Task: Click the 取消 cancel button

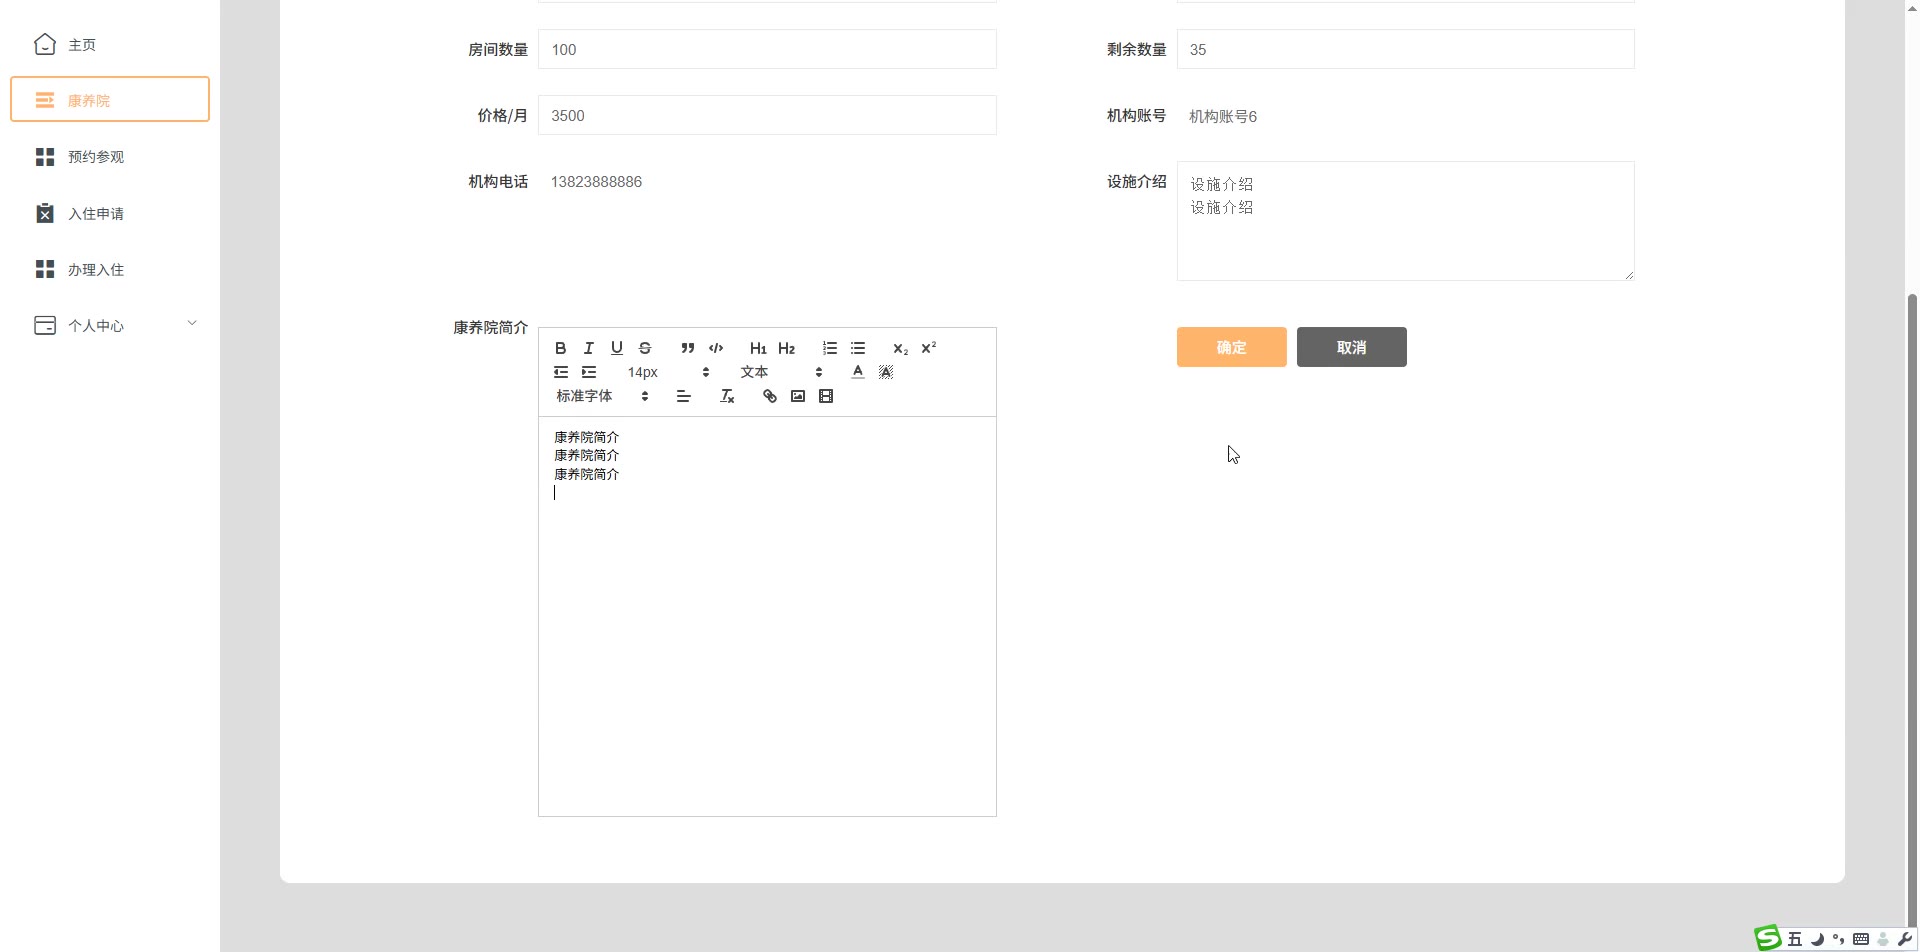Action: click(x=1351, y=347)
